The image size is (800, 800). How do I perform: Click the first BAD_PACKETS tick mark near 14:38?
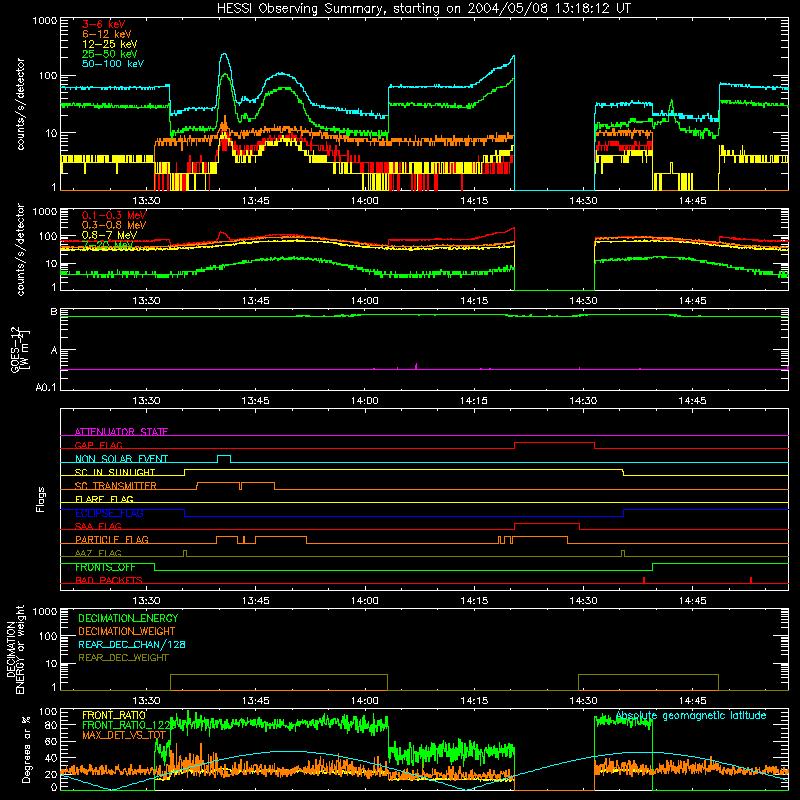click(644, 580)
